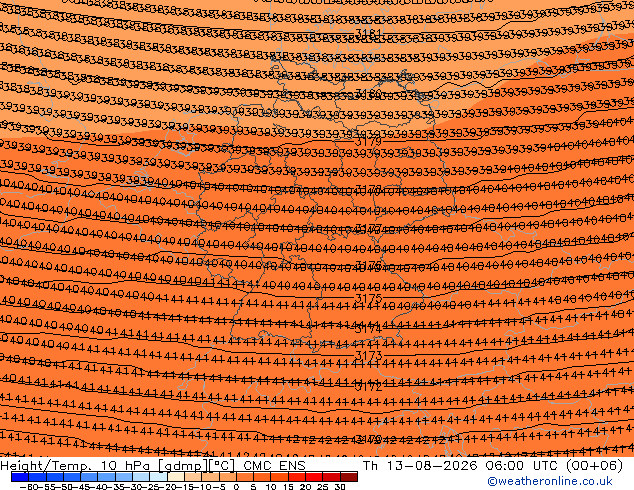Screen dimensions: 634x490
Task: Click the 3181 contour label
Action: pos(368,33)
